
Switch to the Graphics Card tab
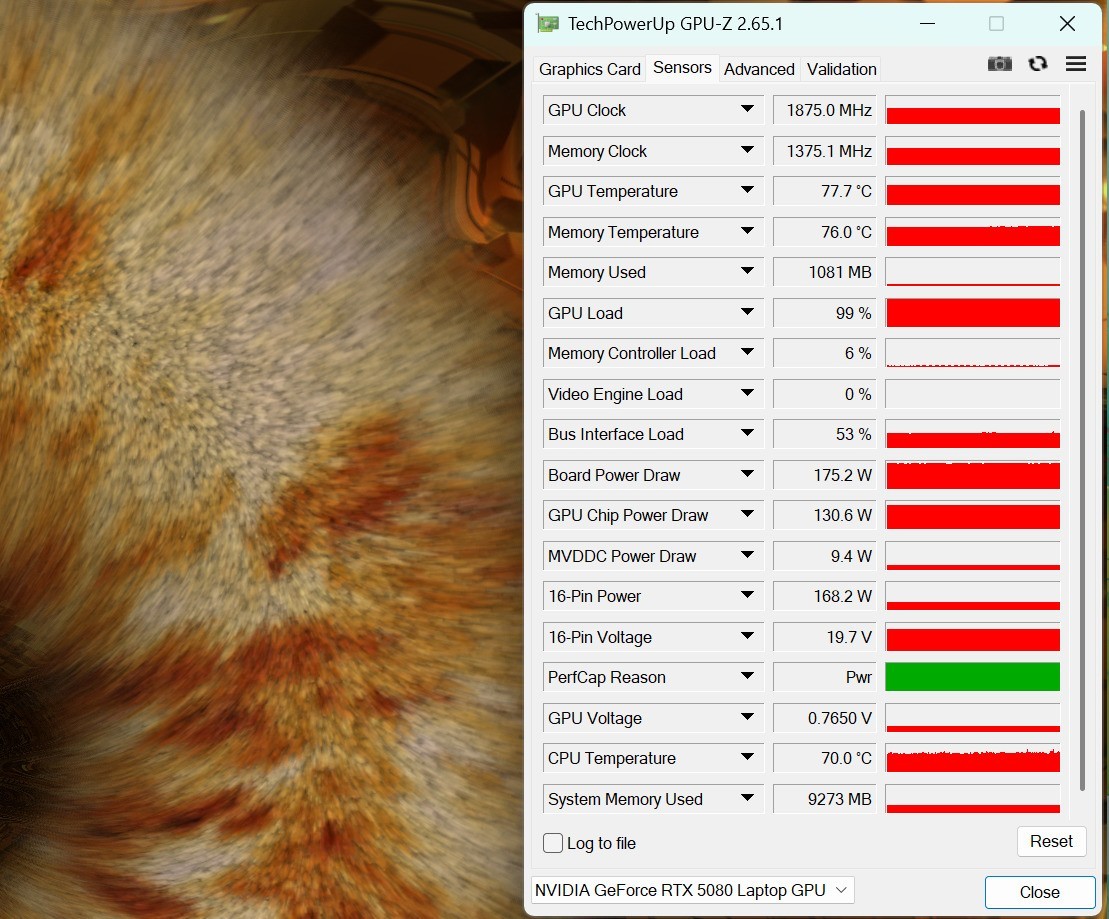tap(589, 69)
